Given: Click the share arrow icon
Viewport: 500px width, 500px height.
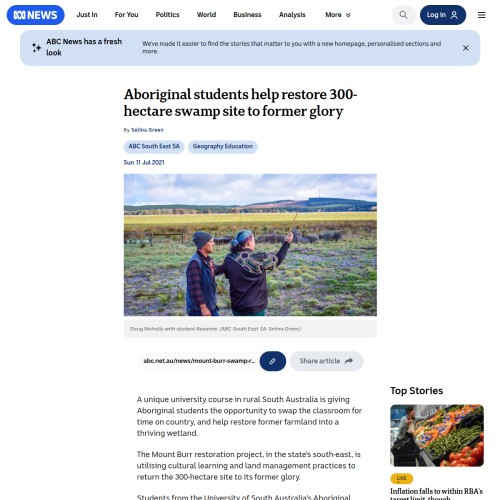Looking at the screenshot, I should click(x=349, y=361).
